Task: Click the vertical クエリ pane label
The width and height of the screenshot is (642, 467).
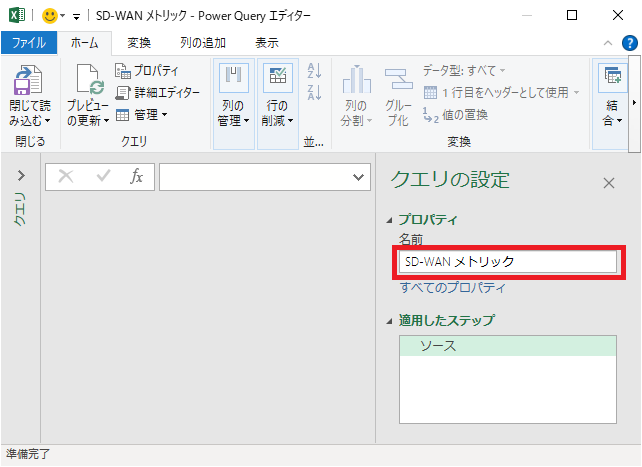Action: point(20,210)
